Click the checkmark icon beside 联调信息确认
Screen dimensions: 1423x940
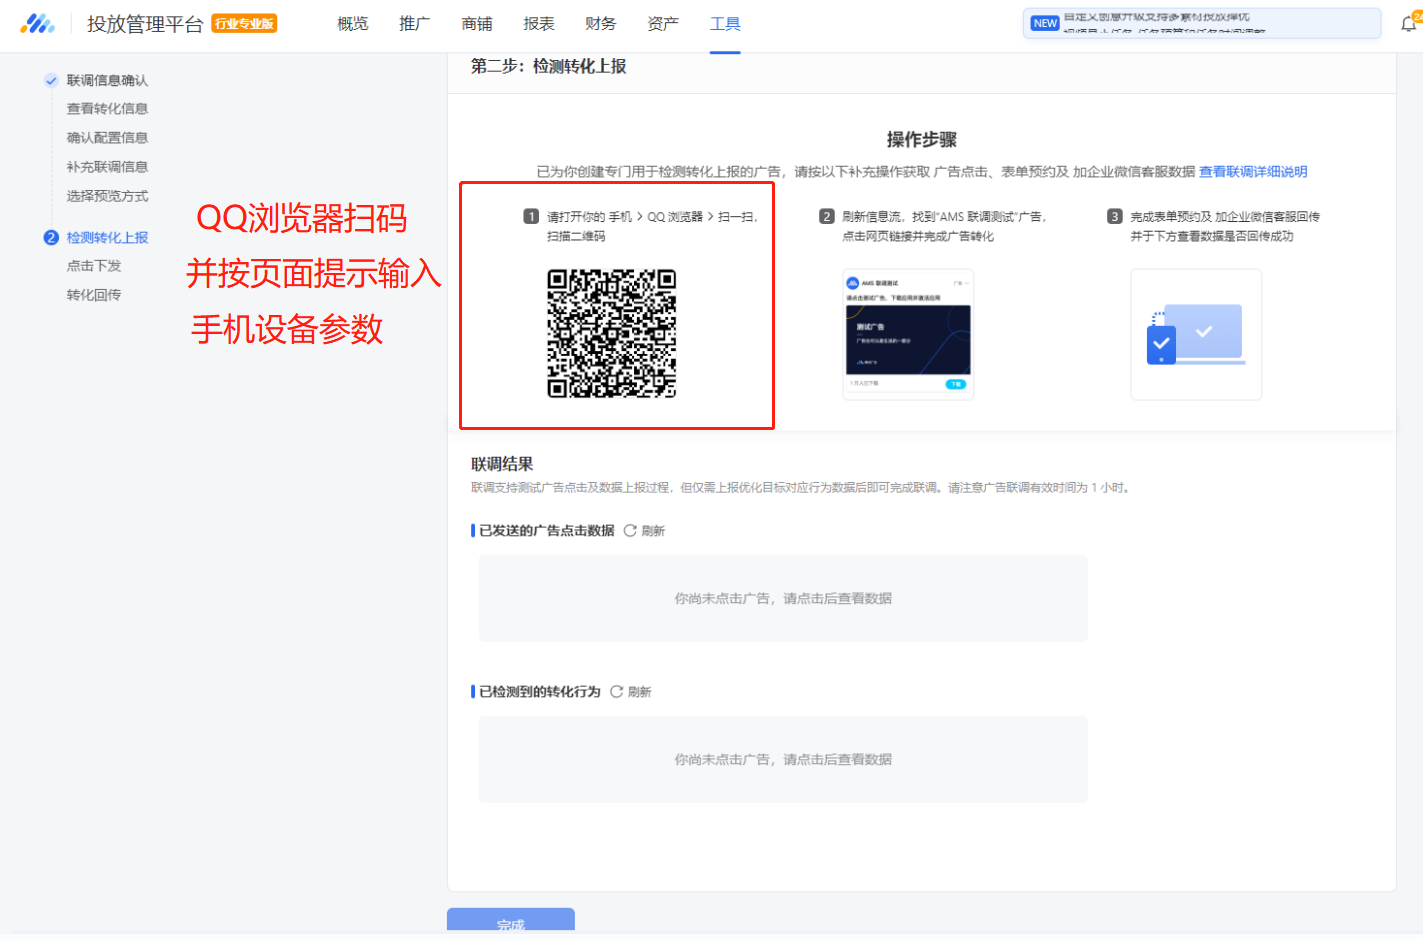pos(51,81)
